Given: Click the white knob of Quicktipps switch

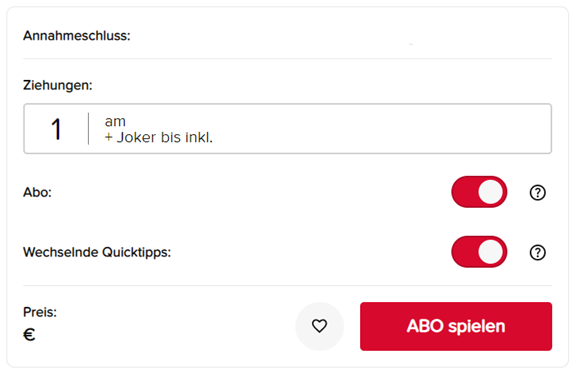Looking at the screenshot, I should coord(491,252).
